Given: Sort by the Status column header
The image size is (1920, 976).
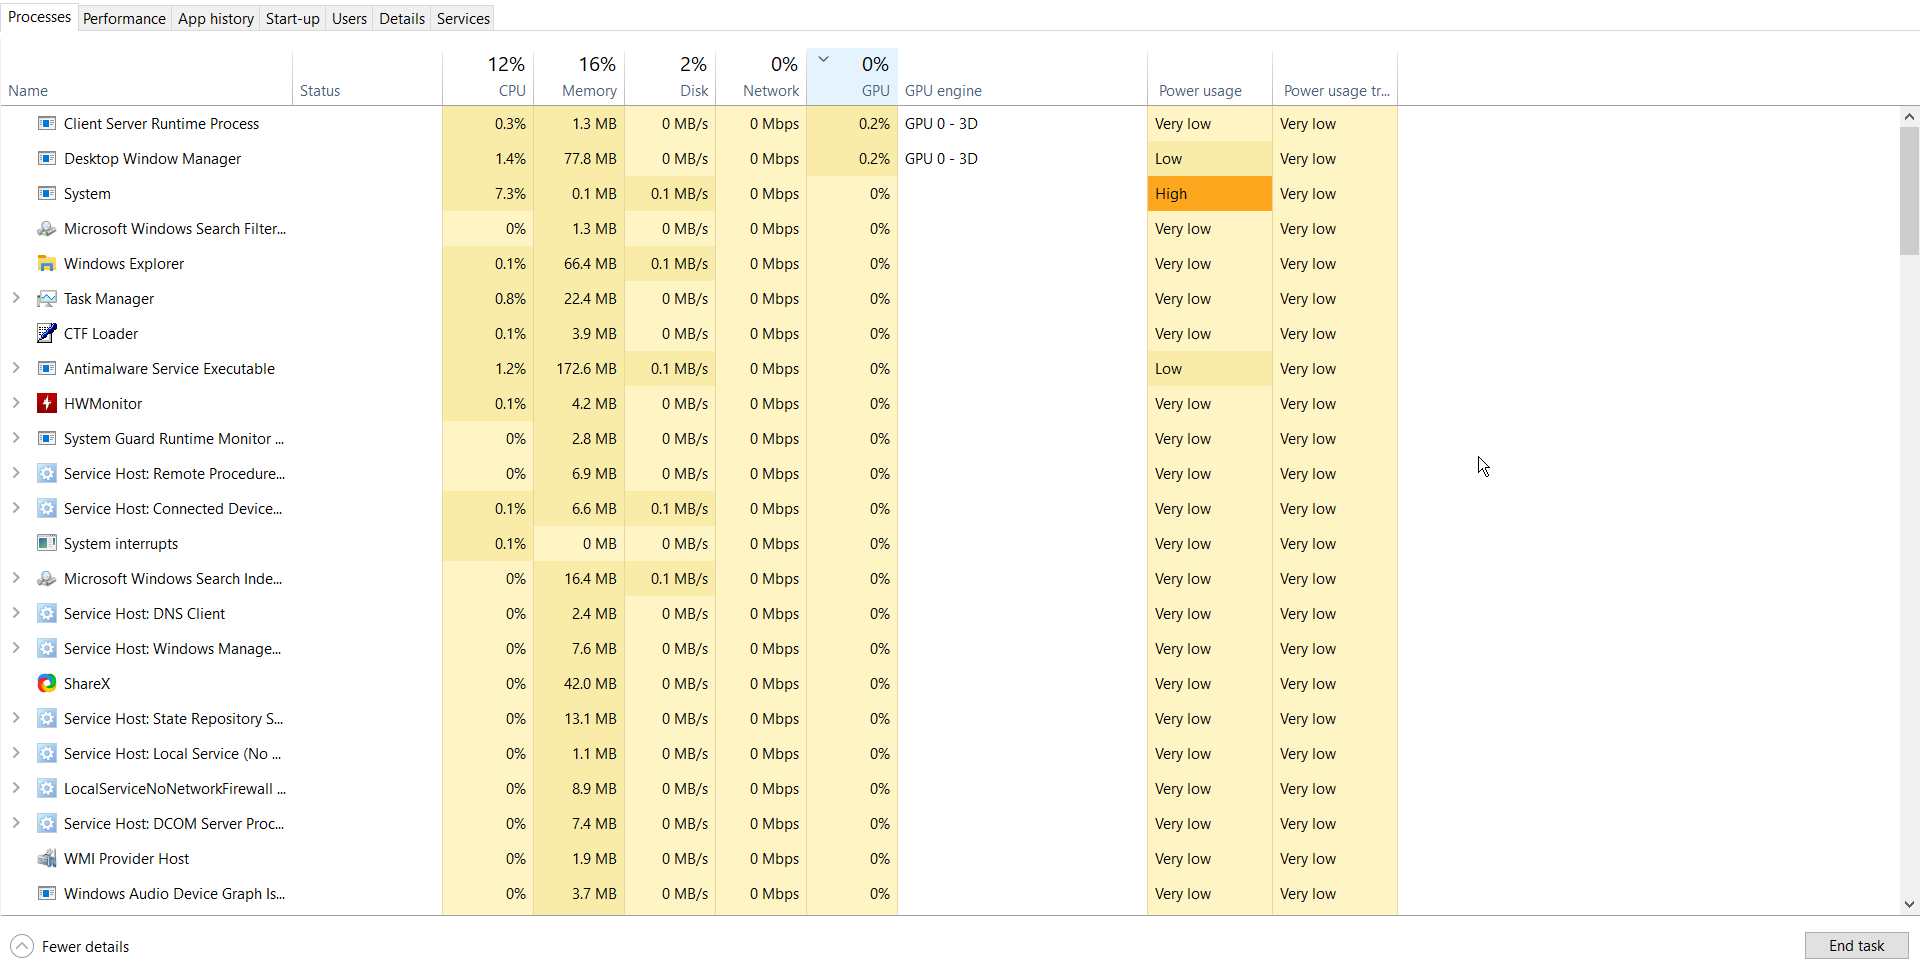Looking at the screenshot, I should (x=367, y=77).
